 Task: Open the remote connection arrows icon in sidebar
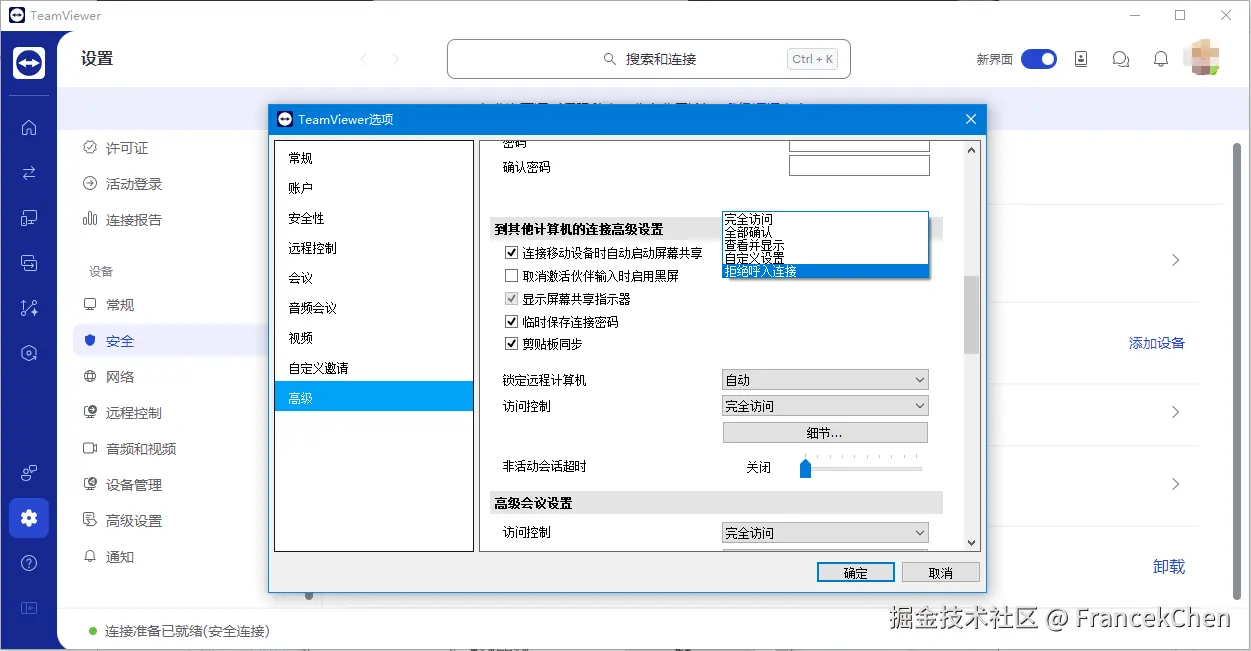[29, 173]
